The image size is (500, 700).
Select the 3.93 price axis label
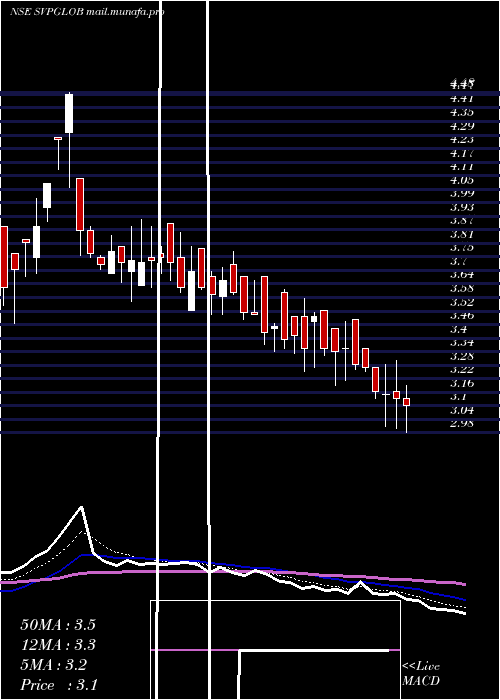click(462, 207)
